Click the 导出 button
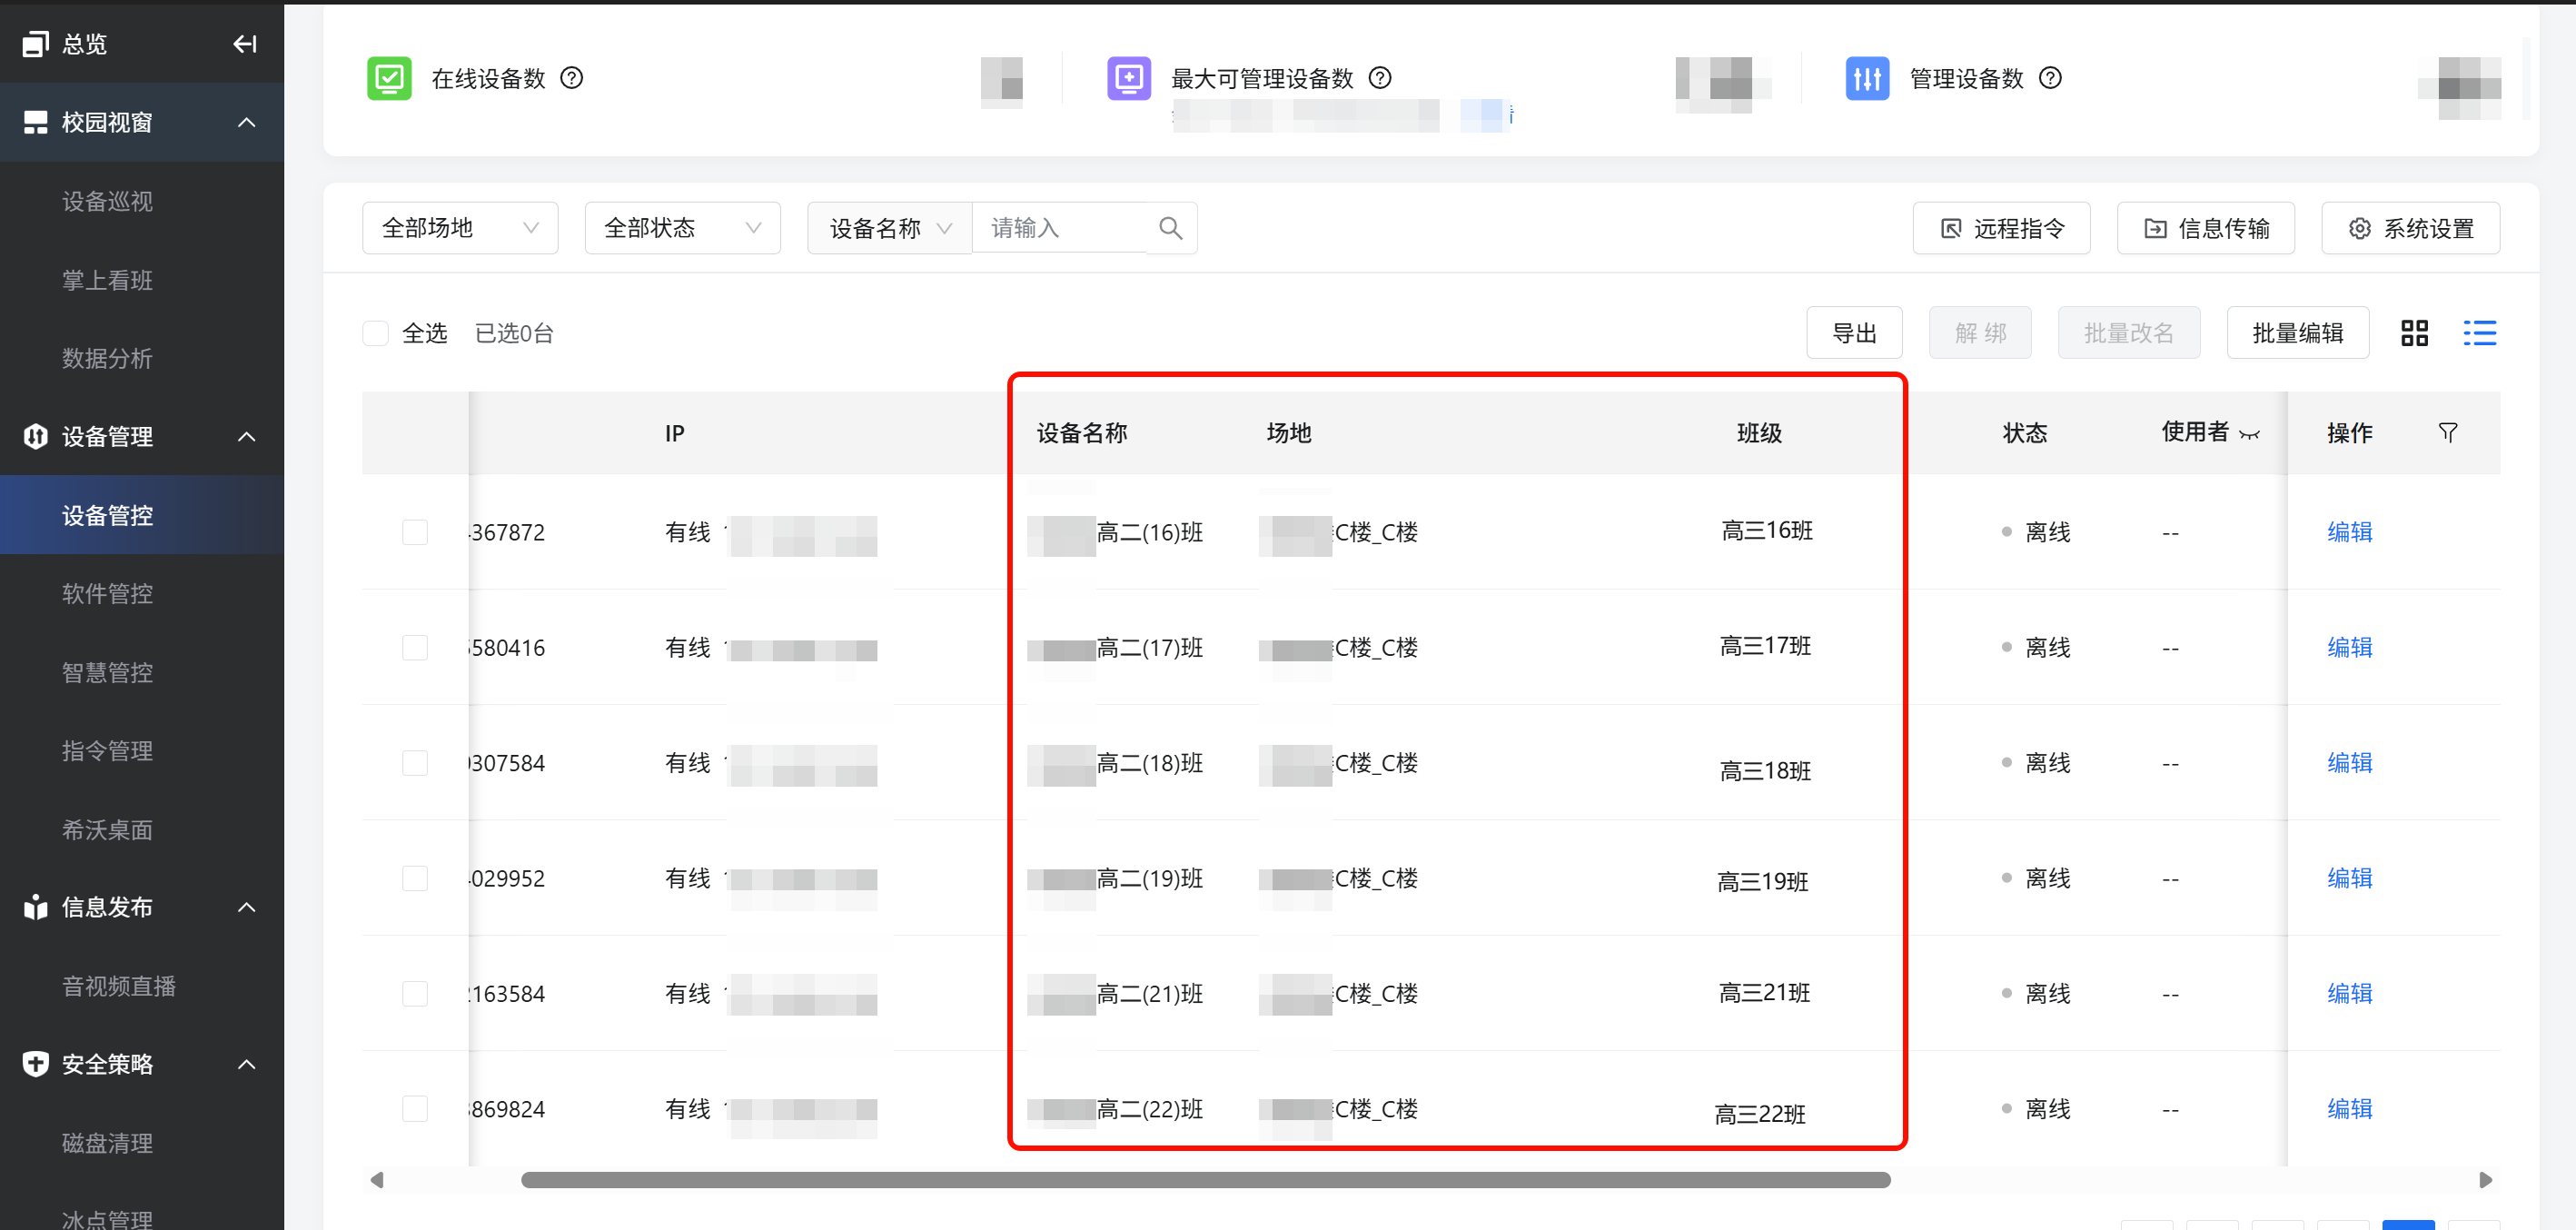The image size is (2576, 1230). click(x=1853, y=333)
